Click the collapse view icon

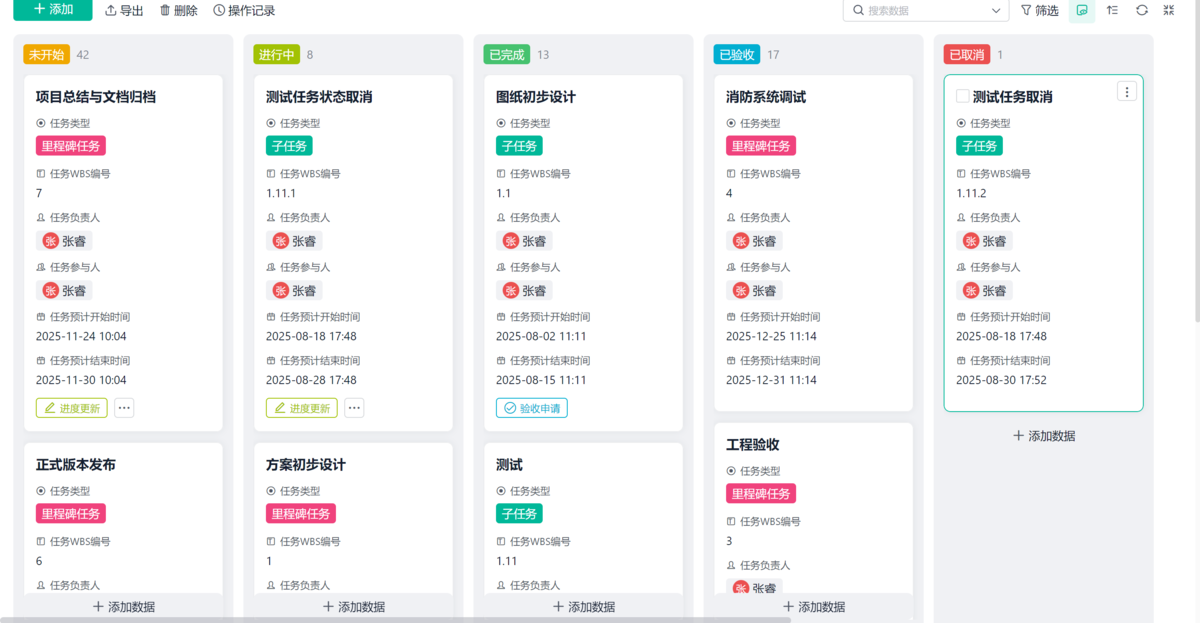[1168, 10]
